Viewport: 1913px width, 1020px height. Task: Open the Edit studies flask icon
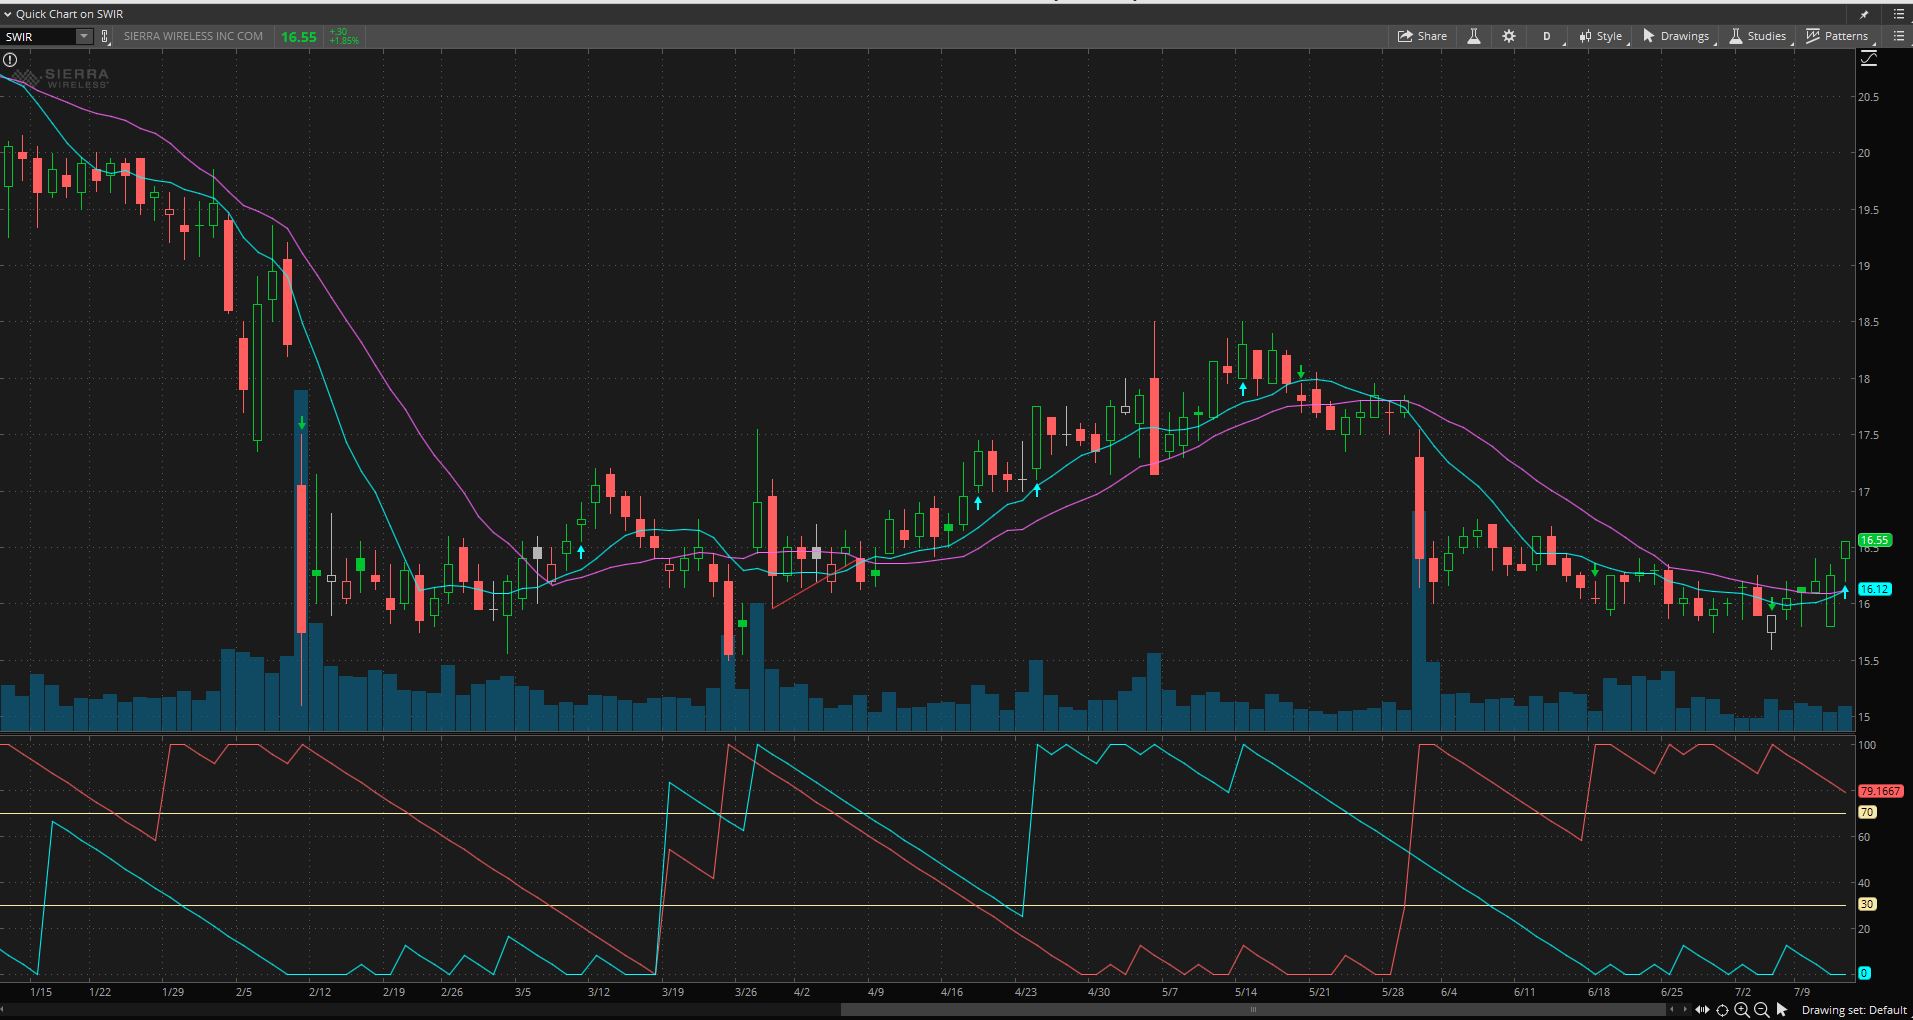(1473, 36)
